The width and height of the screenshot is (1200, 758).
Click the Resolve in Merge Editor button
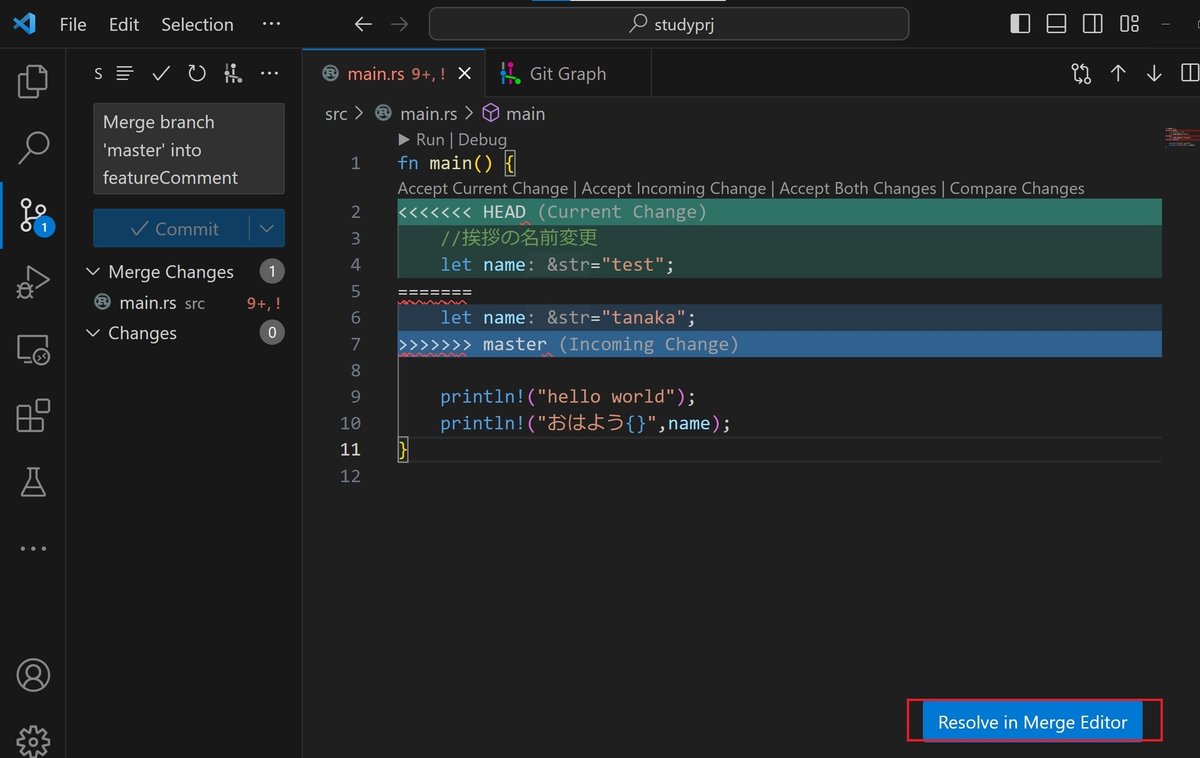(x=1032, y=721)
